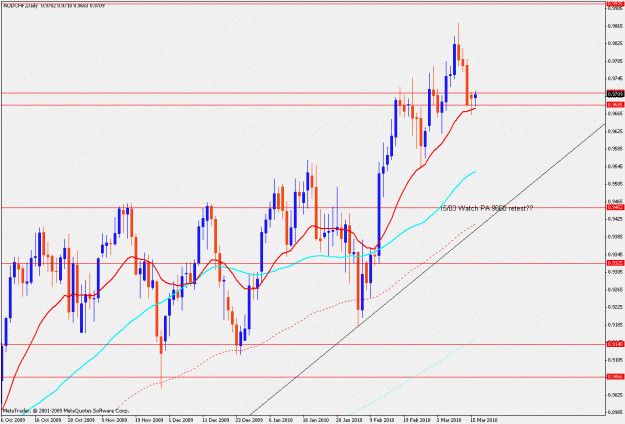
Task: Click the "16 Oct 2009" date axis label
Action: click(x=48, y=420)
